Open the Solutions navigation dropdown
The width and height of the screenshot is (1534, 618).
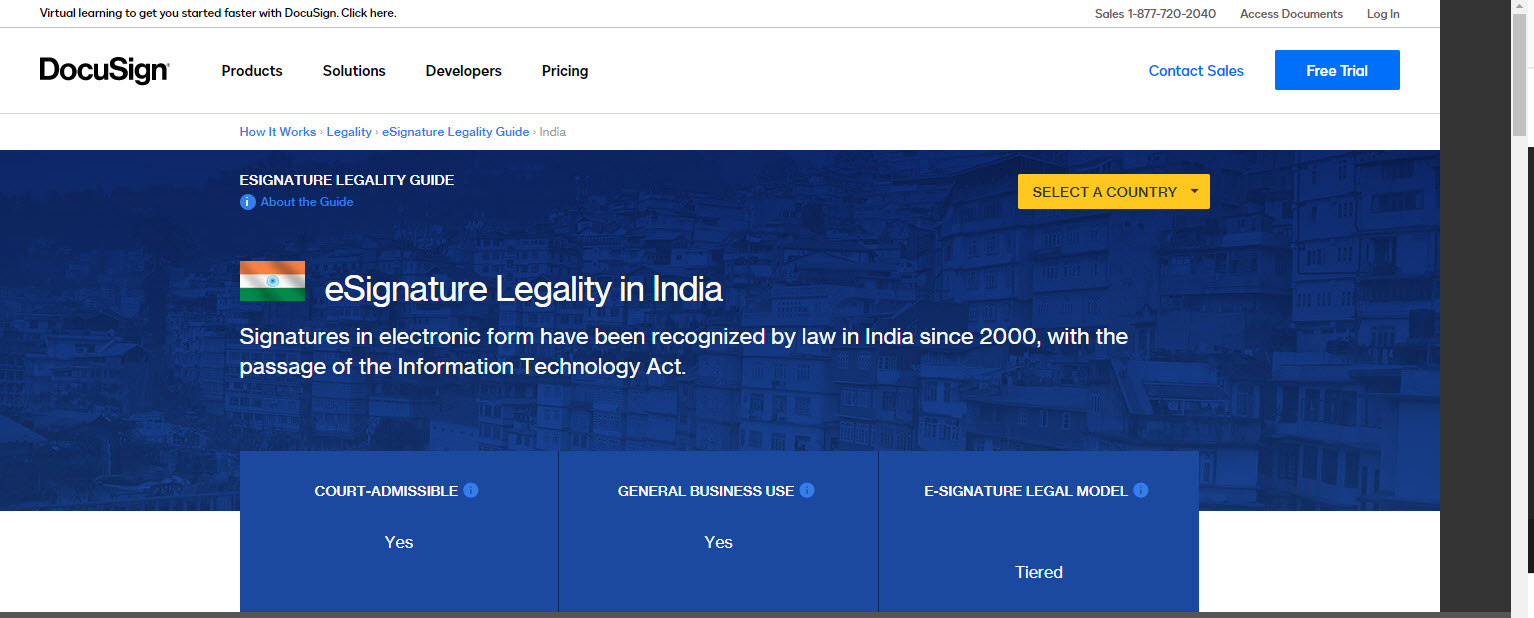[x=354, y=70]
